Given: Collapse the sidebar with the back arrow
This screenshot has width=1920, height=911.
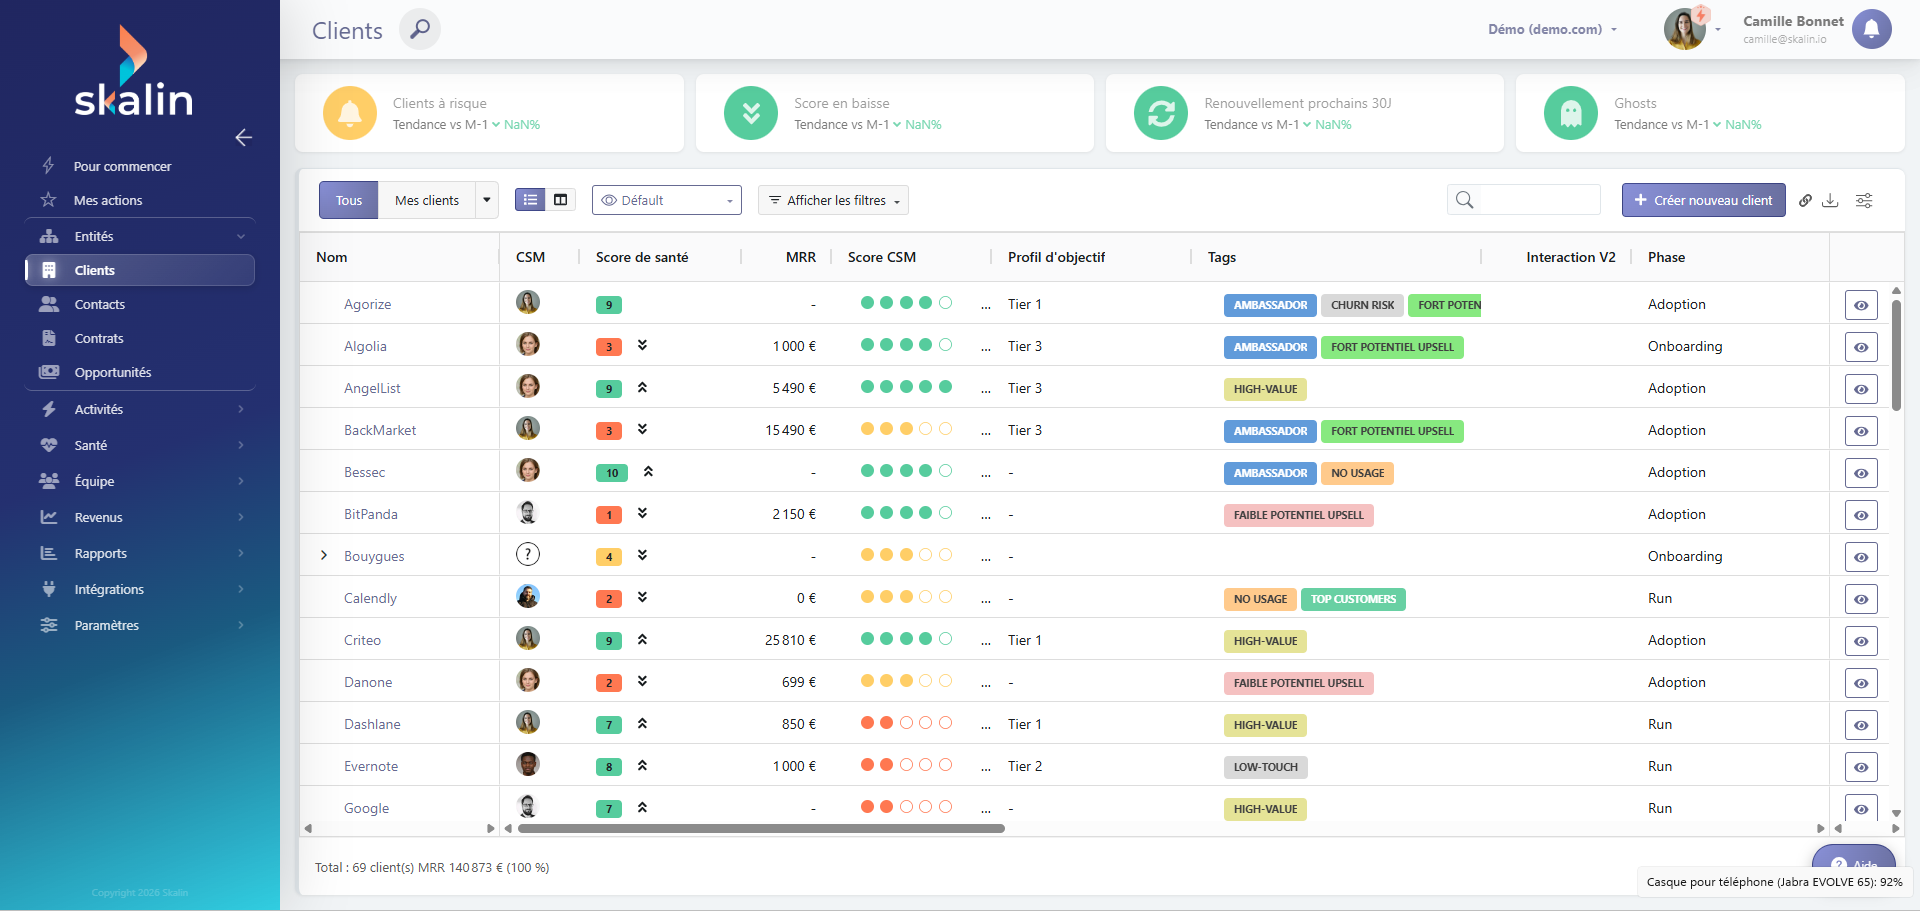Looking at the screenshot, I should coord(243,138).
